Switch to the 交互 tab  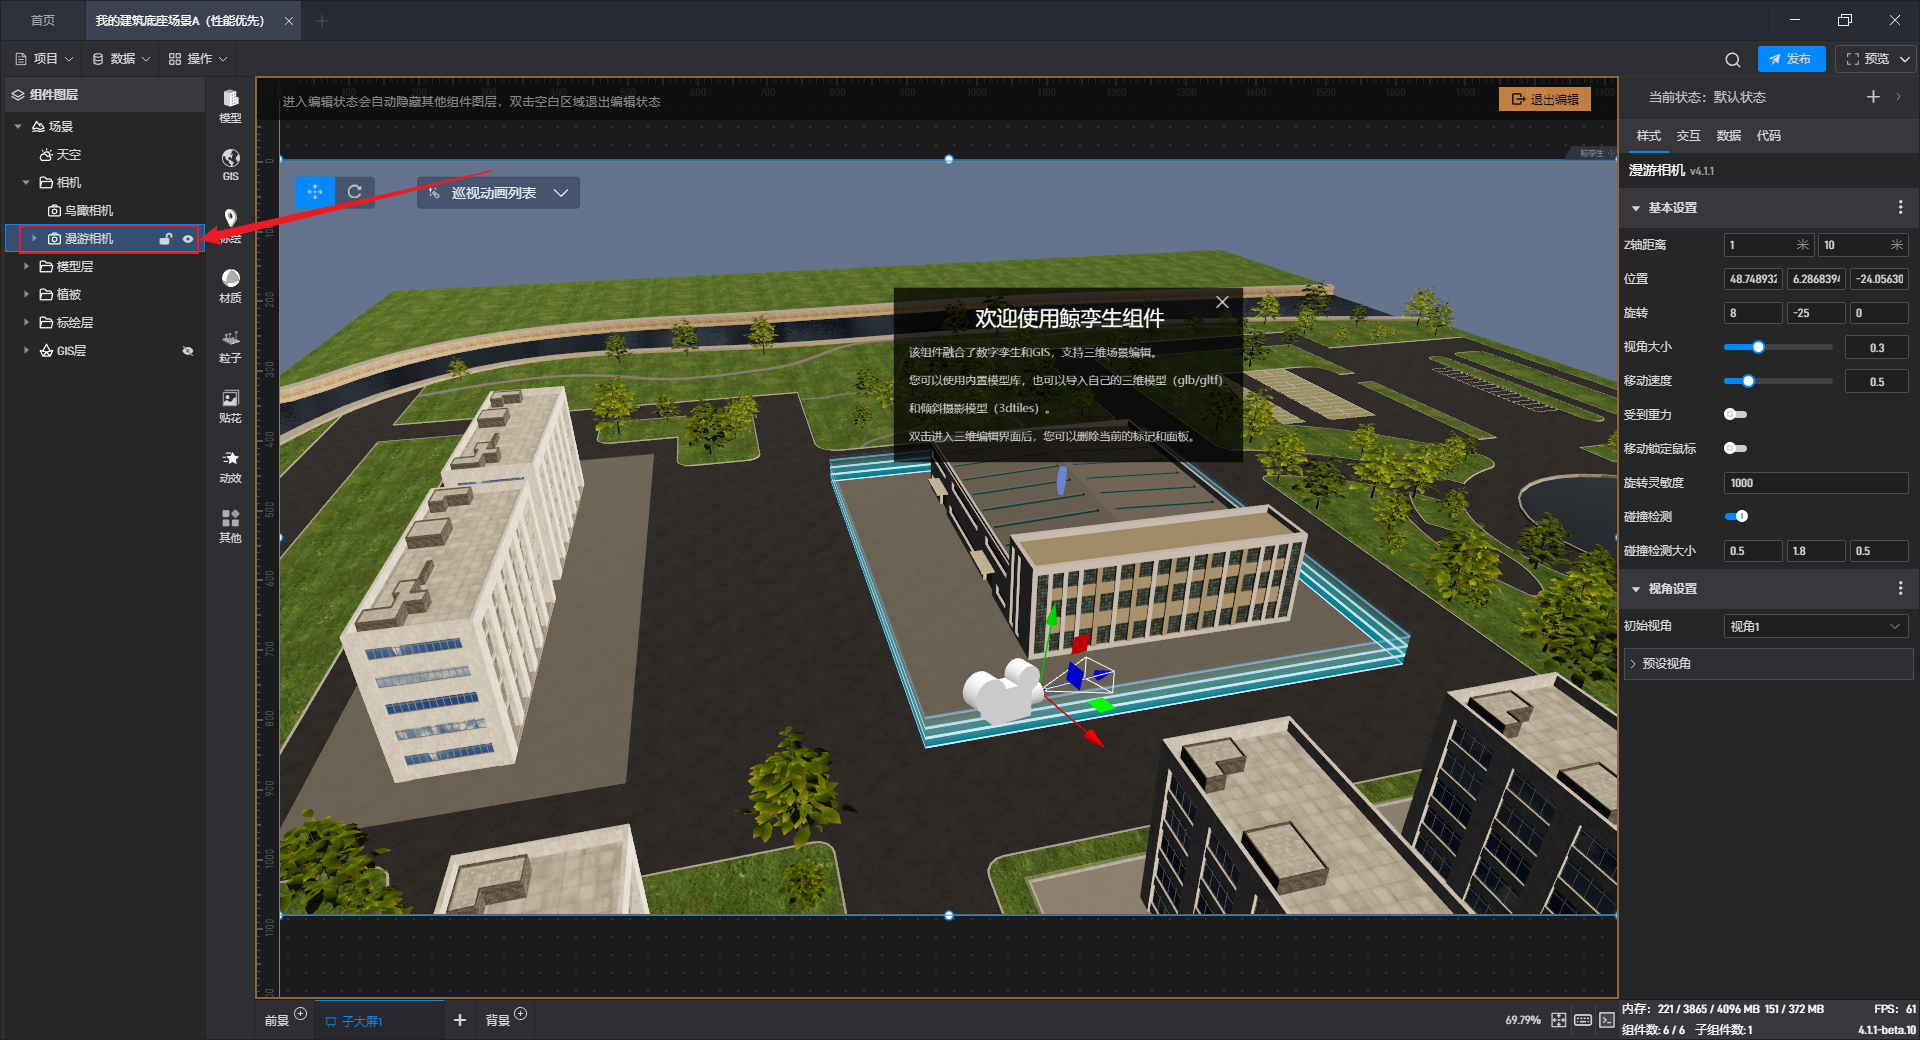click(1688, 136)
